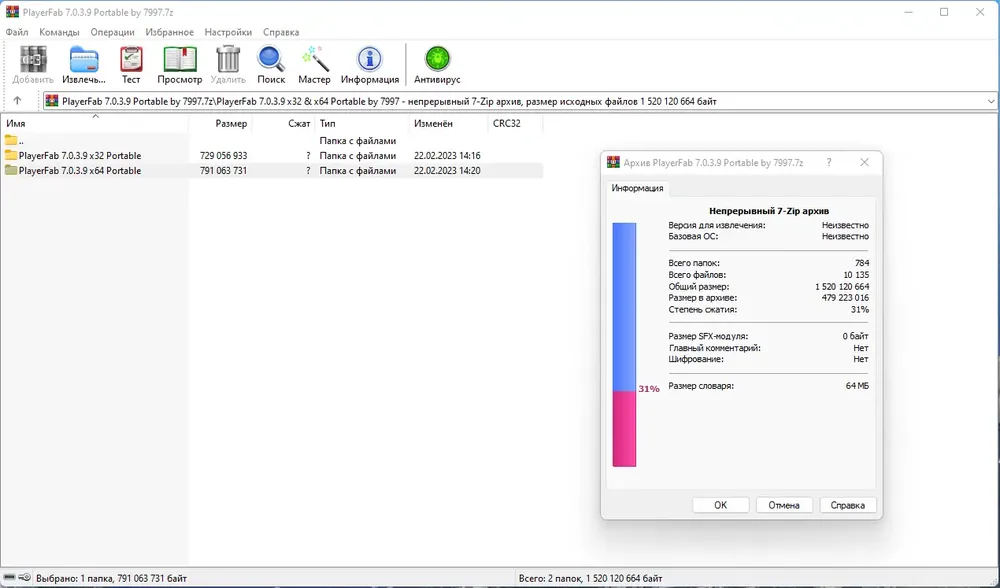This screenshot has height=588, width=1000.
Task: Select 'PlayerFab 7.0.3.9 x32 Portable' folder name
Action: coord(80,156)
